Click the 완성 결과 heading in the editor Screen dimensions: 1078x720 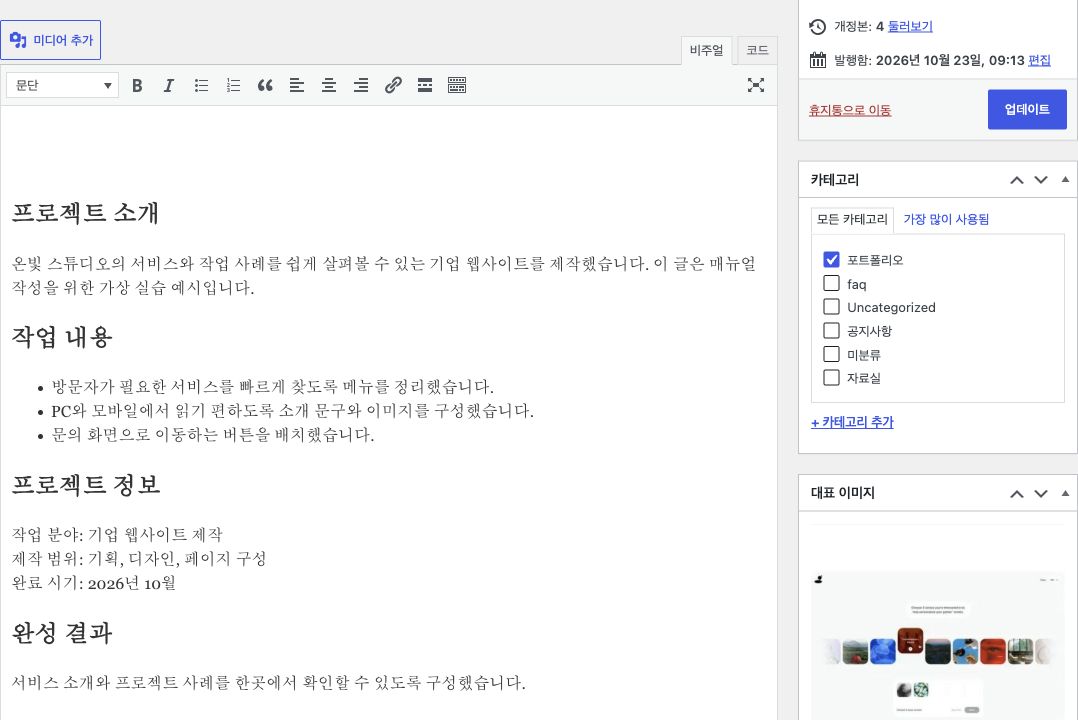click(x=62, y=633)
